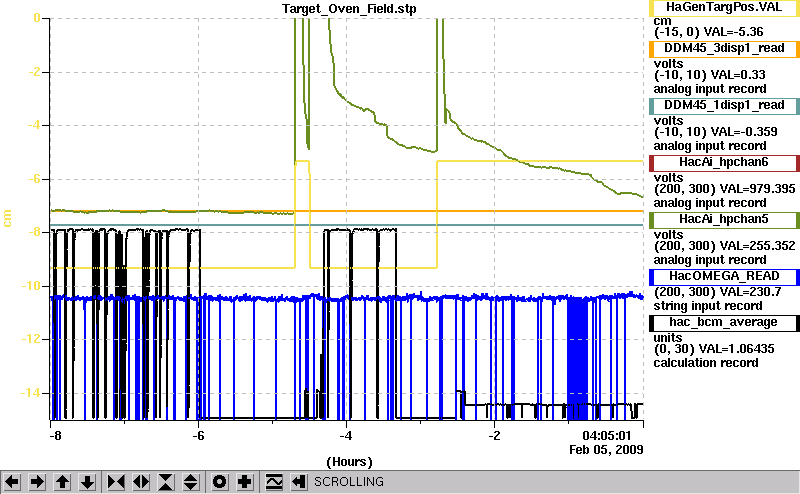The width and height of the screenshot is (800, 494).
Task: Click the circle icon in the toolbar
Action: [219, 482]
